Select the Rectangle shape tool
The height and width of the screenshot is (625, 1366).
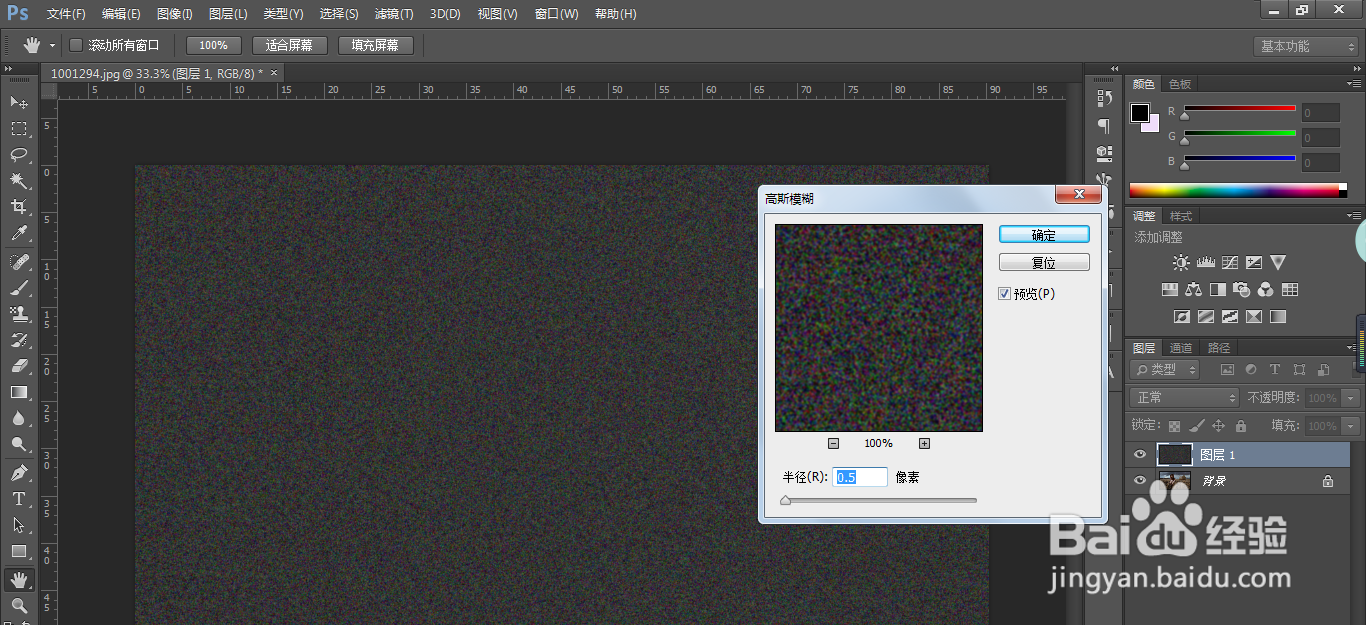19,551
